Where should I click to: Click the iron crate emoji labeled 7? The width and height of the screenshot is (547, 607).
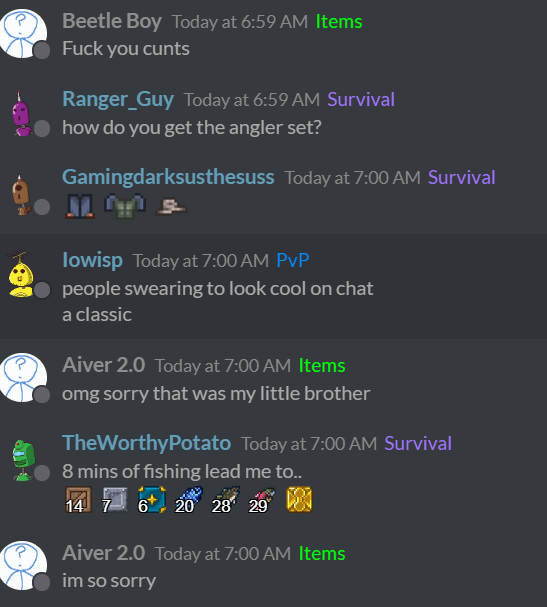pyautogui.click(x=115, y=500)
